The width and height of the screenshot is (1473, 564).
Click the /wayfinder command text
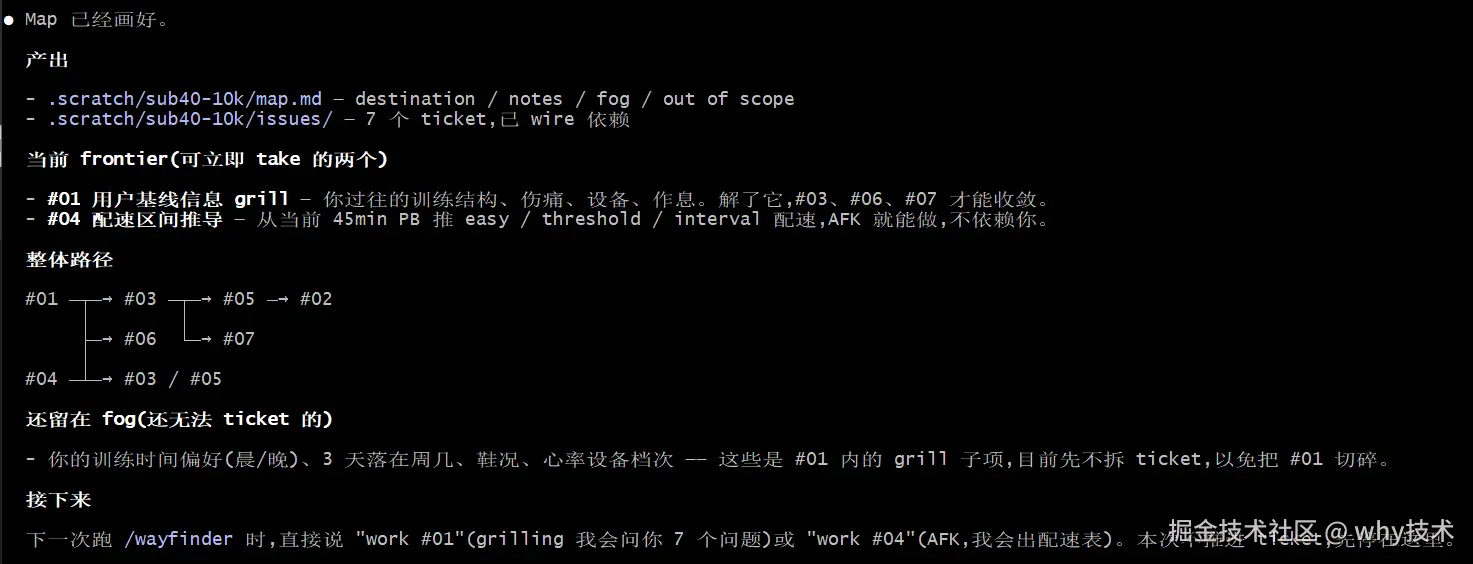(x=179, y=539)
